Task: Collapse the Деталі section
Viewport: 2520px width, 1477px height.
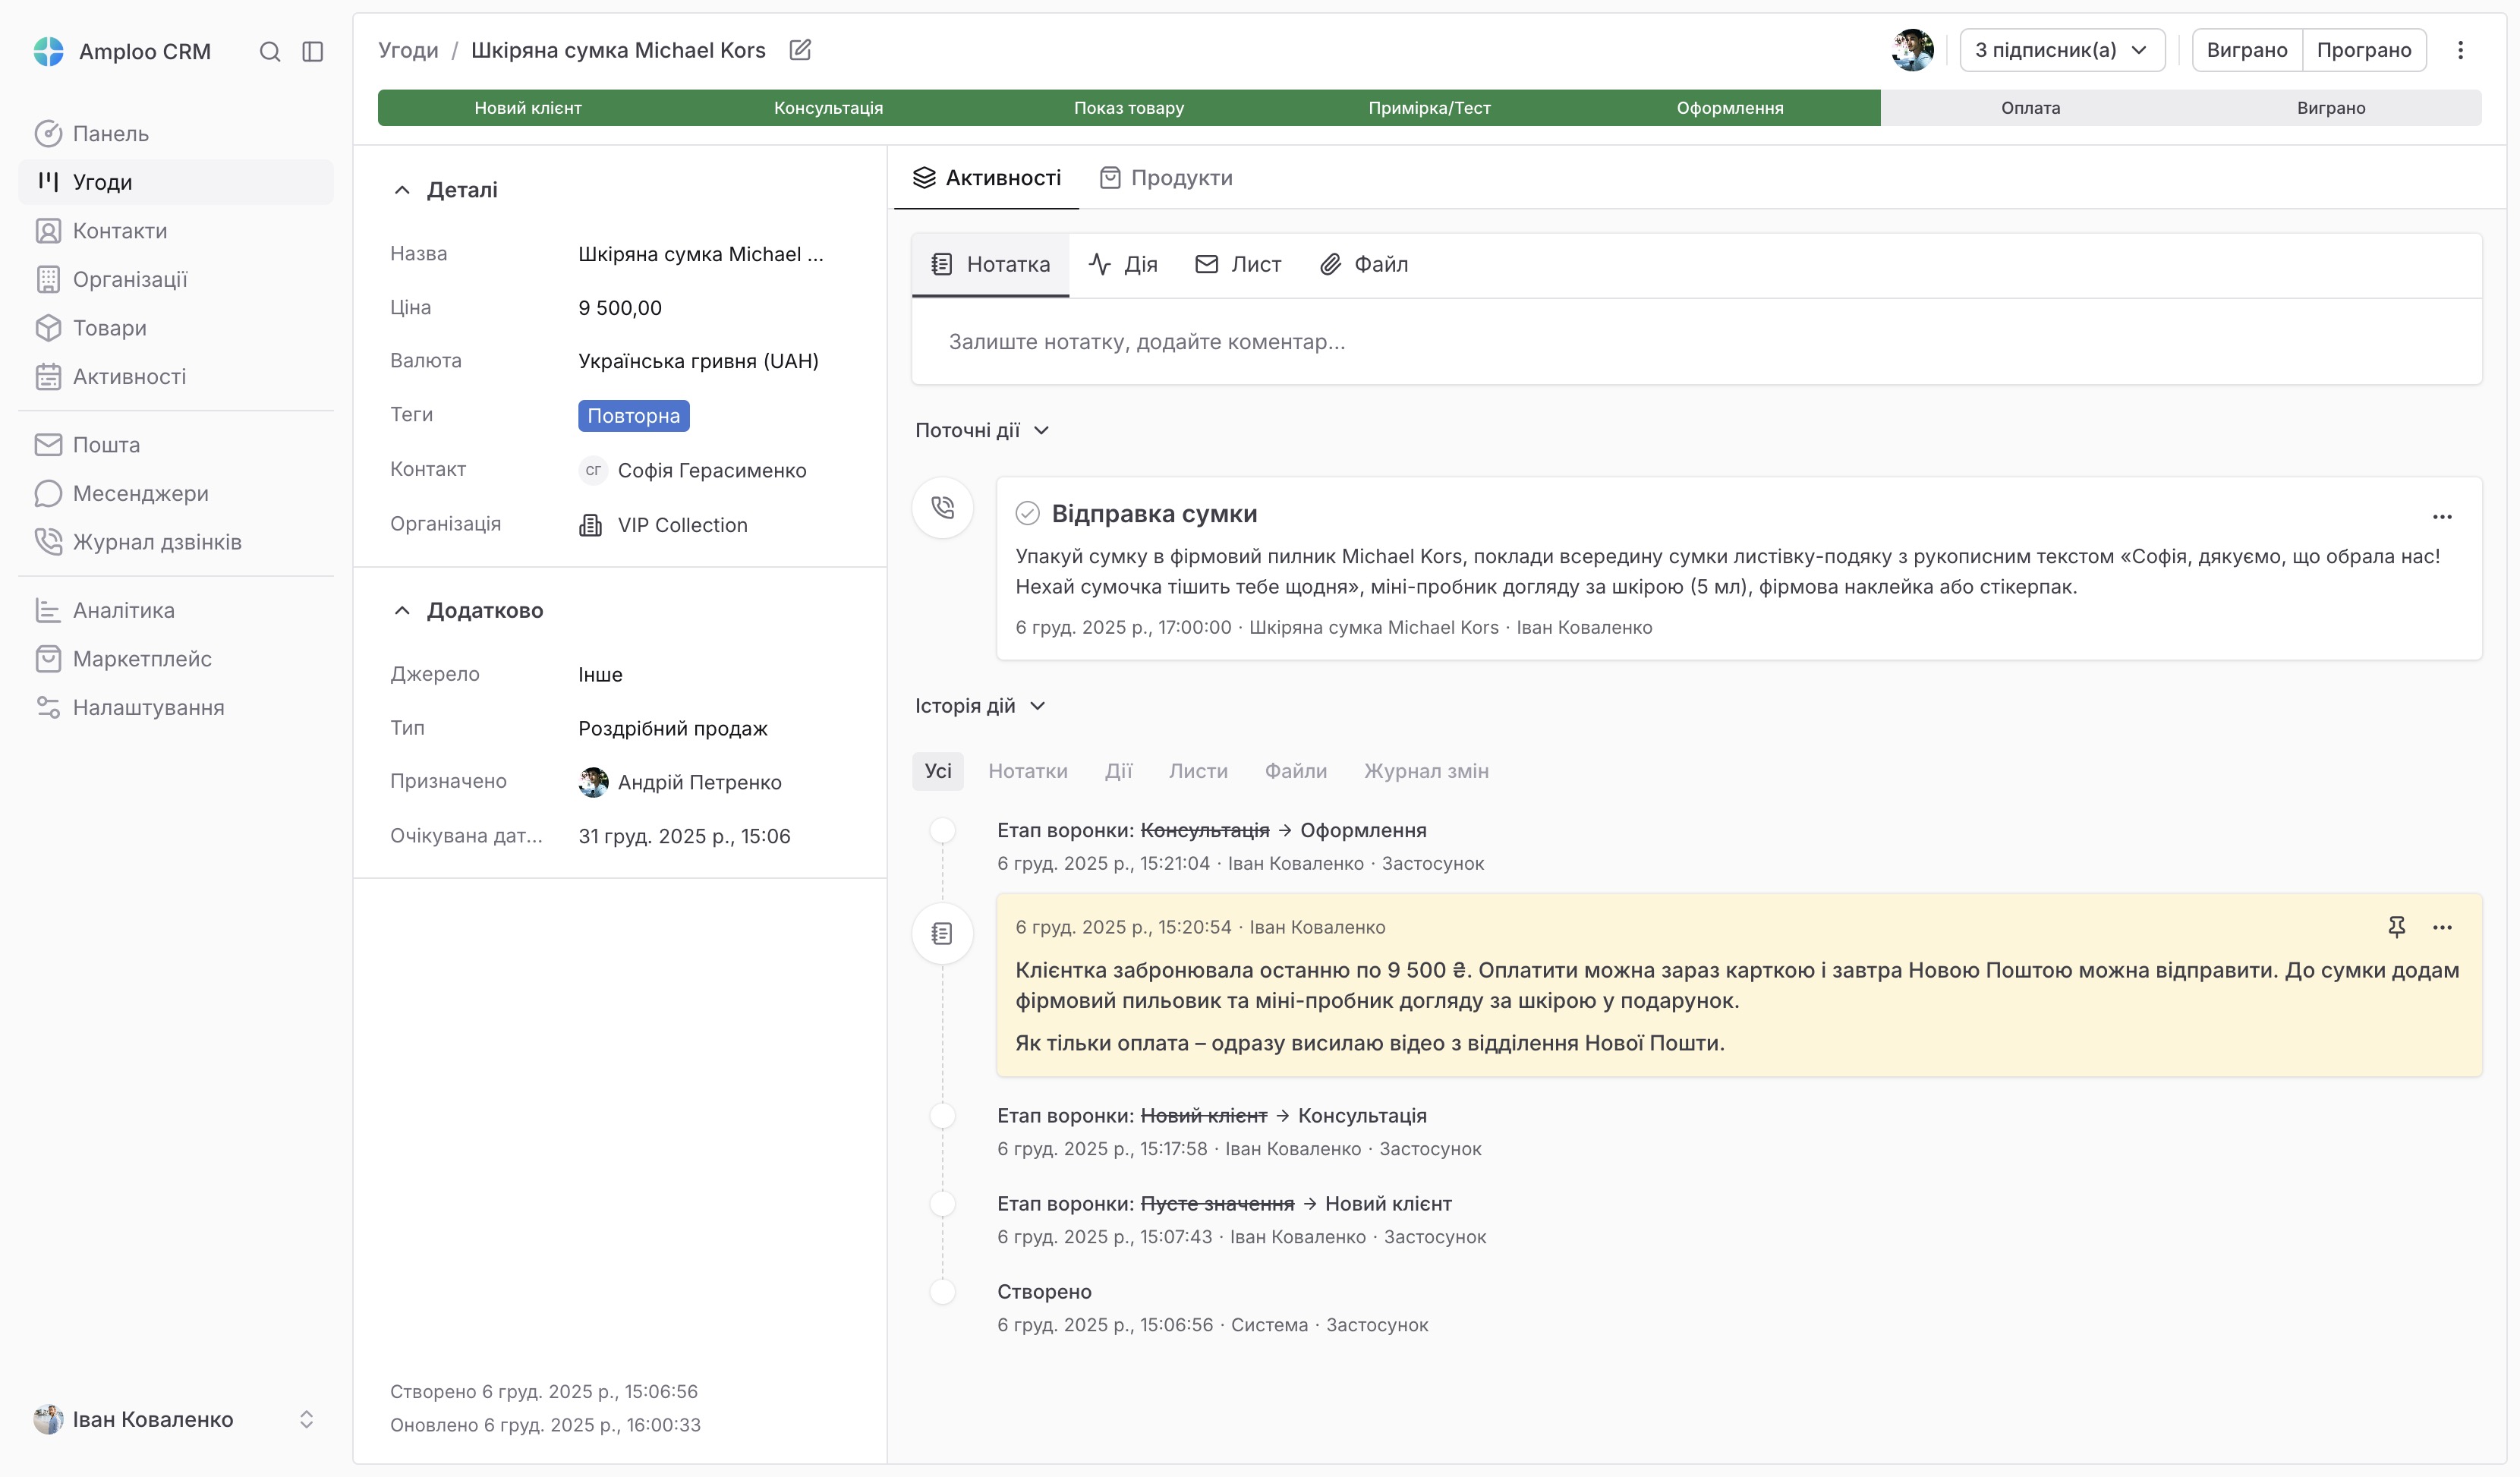Action: (402, 189)
